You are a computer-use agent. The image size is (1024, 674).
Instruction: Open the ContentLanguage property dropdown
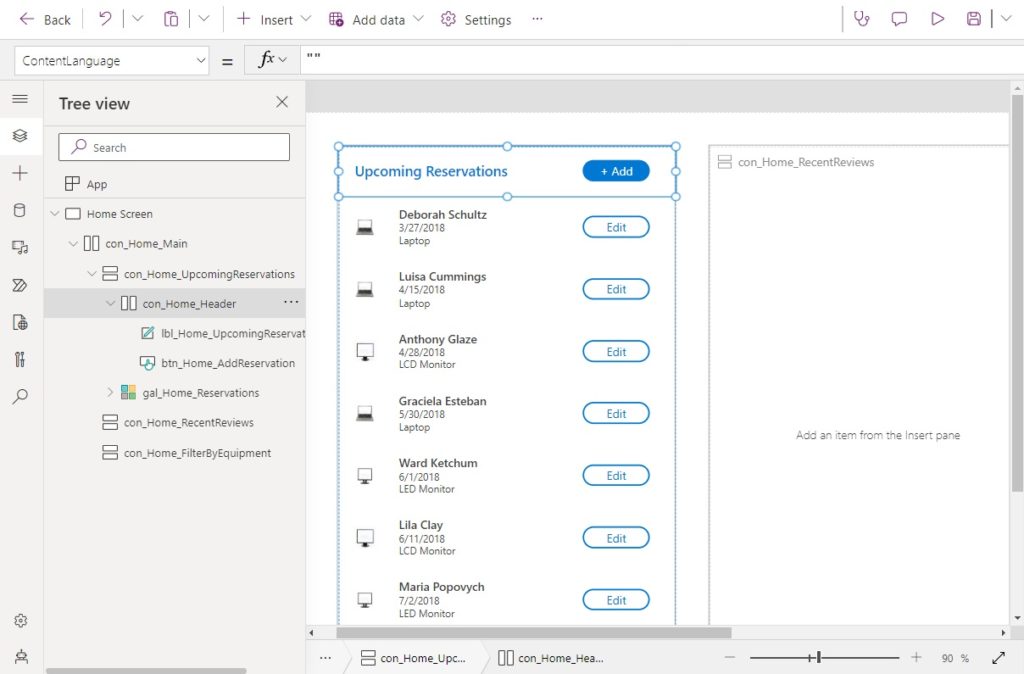pyautogui.click(x=199, y=60)
